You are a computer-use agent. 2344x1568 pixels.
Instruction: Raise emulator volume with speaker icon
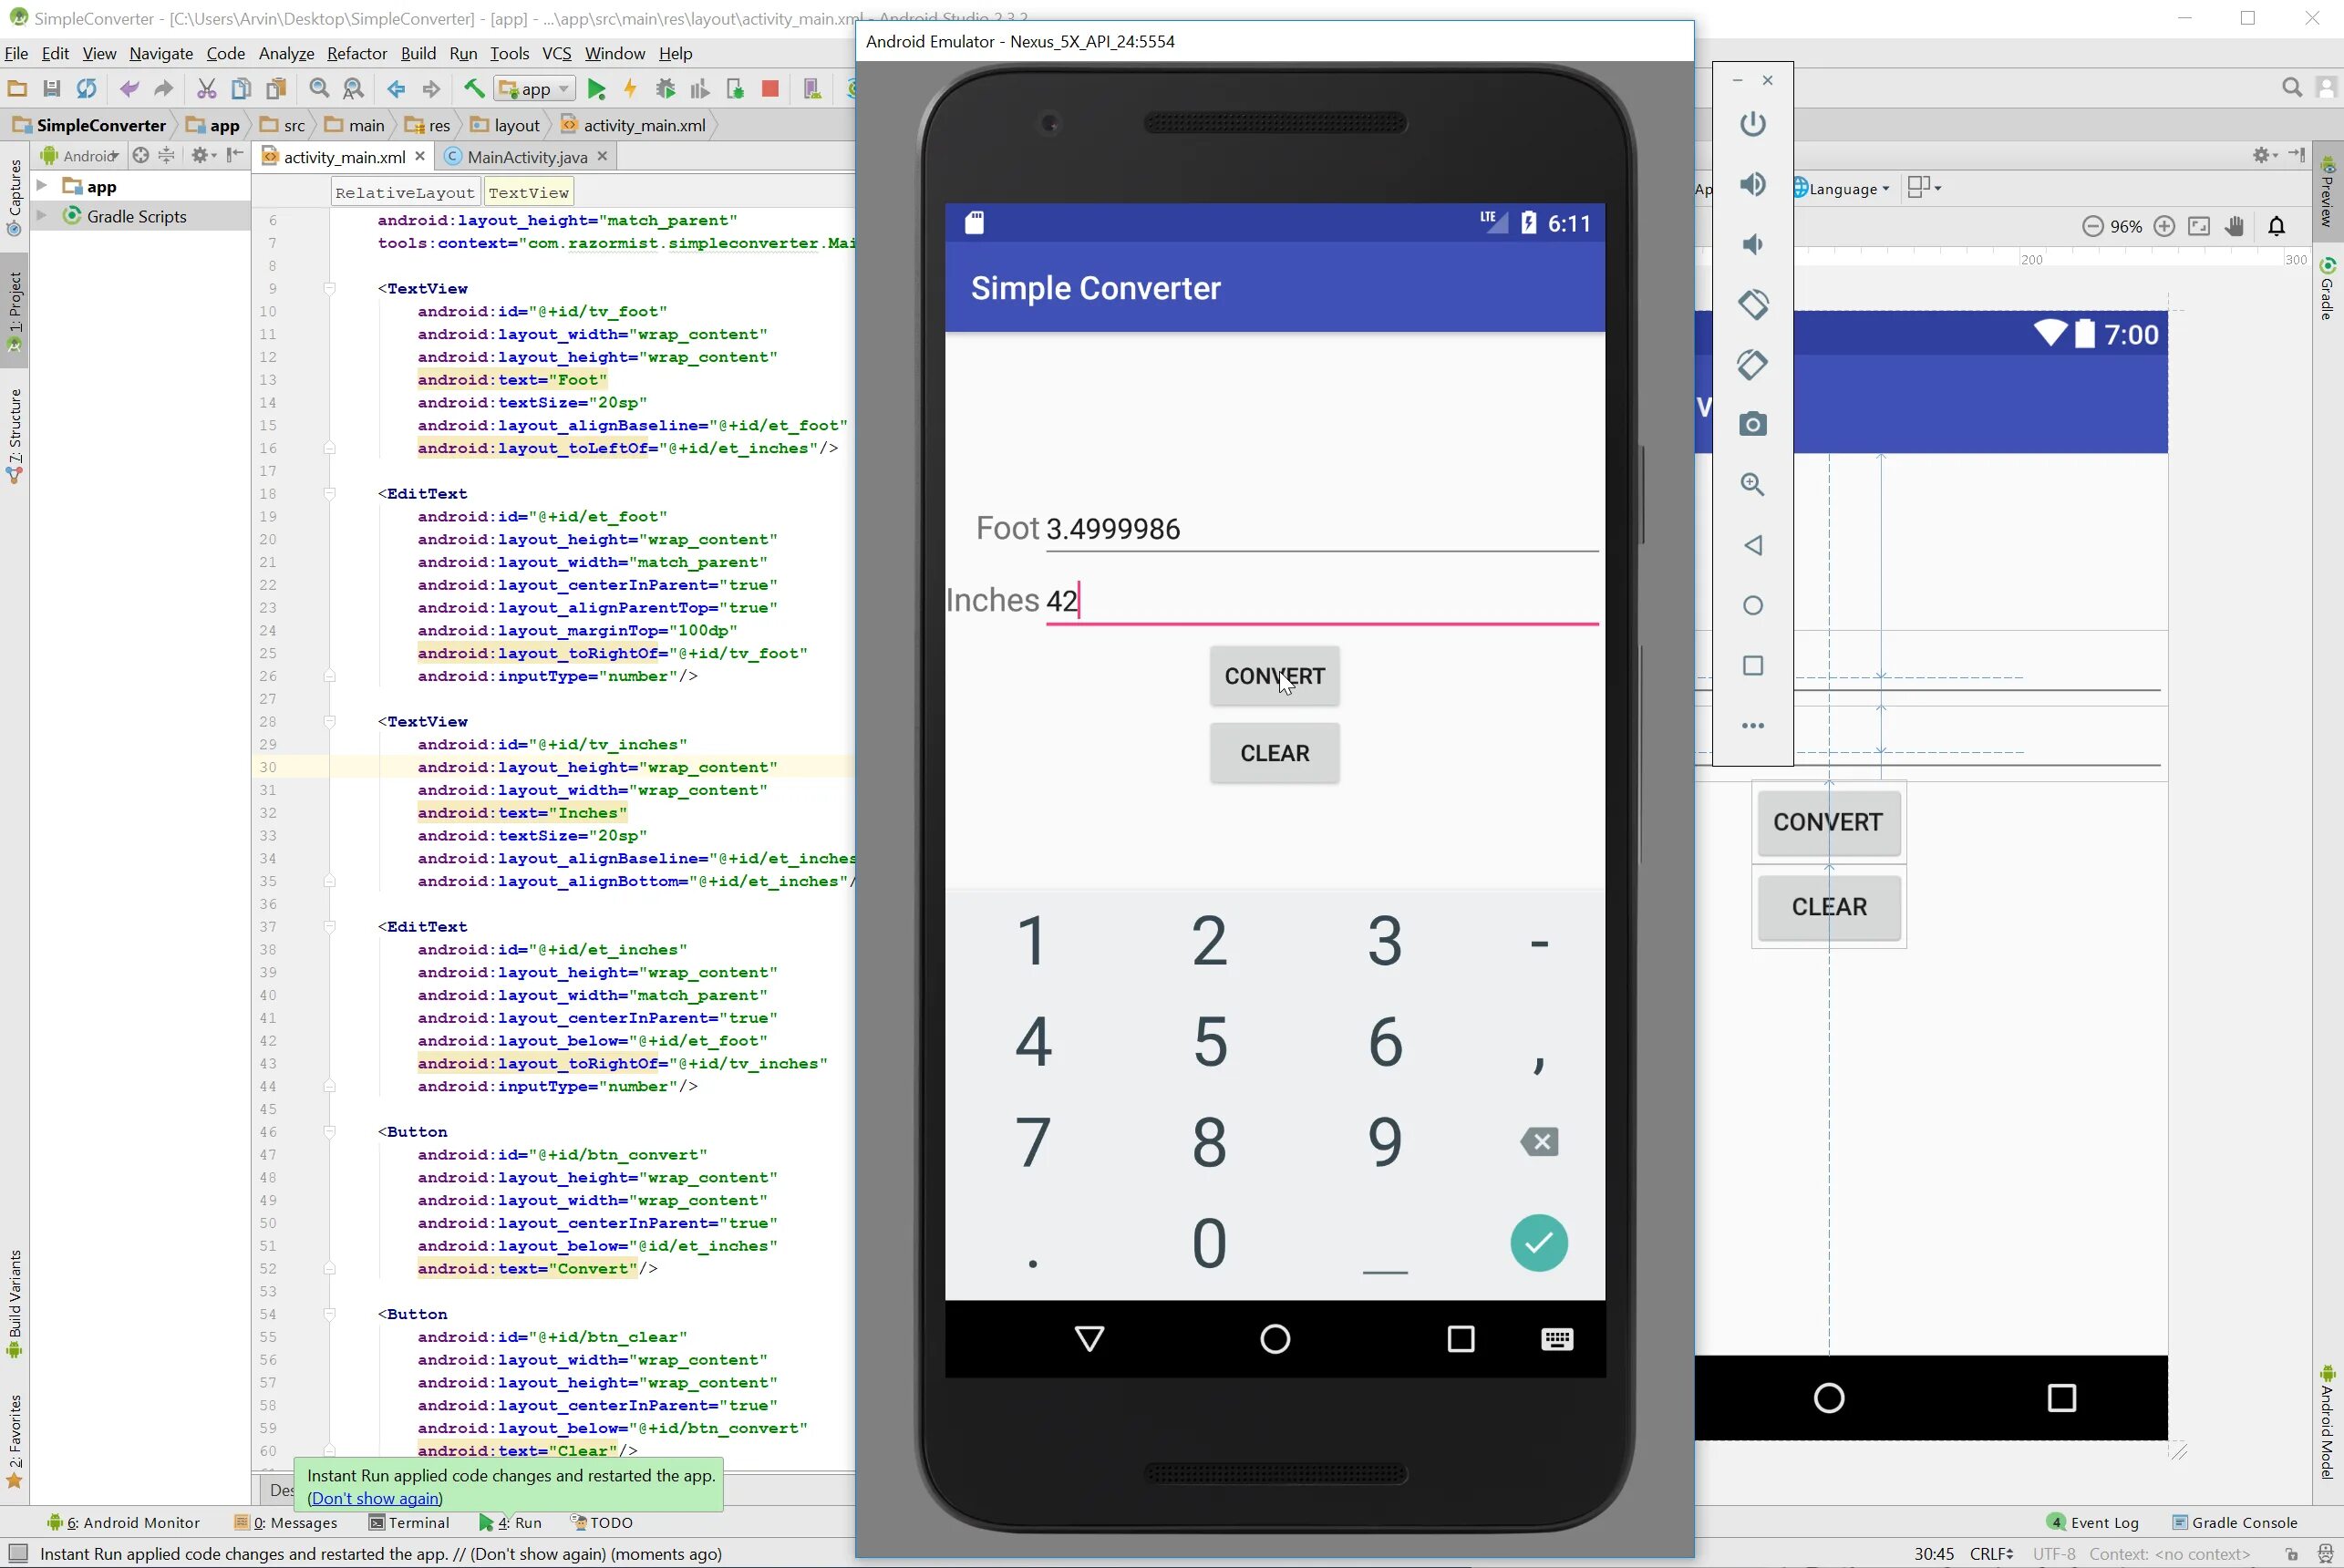pos(1752,184)
